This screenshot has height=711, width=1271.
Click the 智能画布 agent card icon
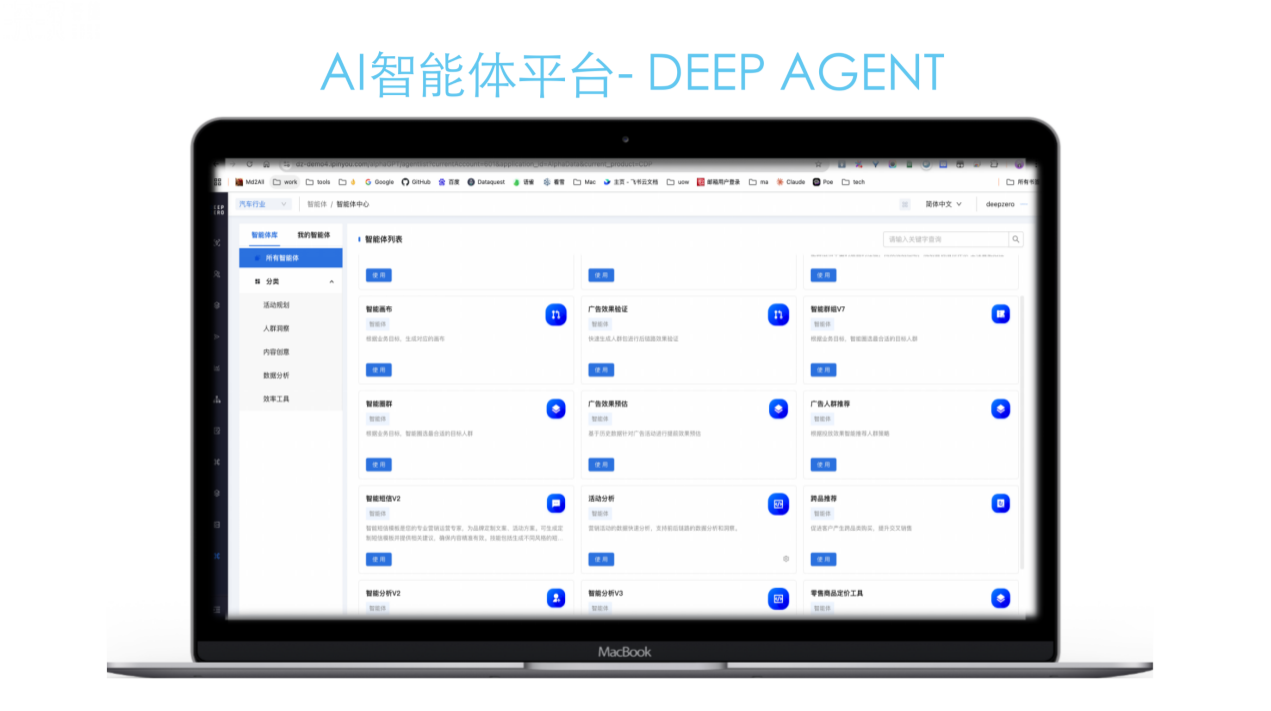point(556,313)
